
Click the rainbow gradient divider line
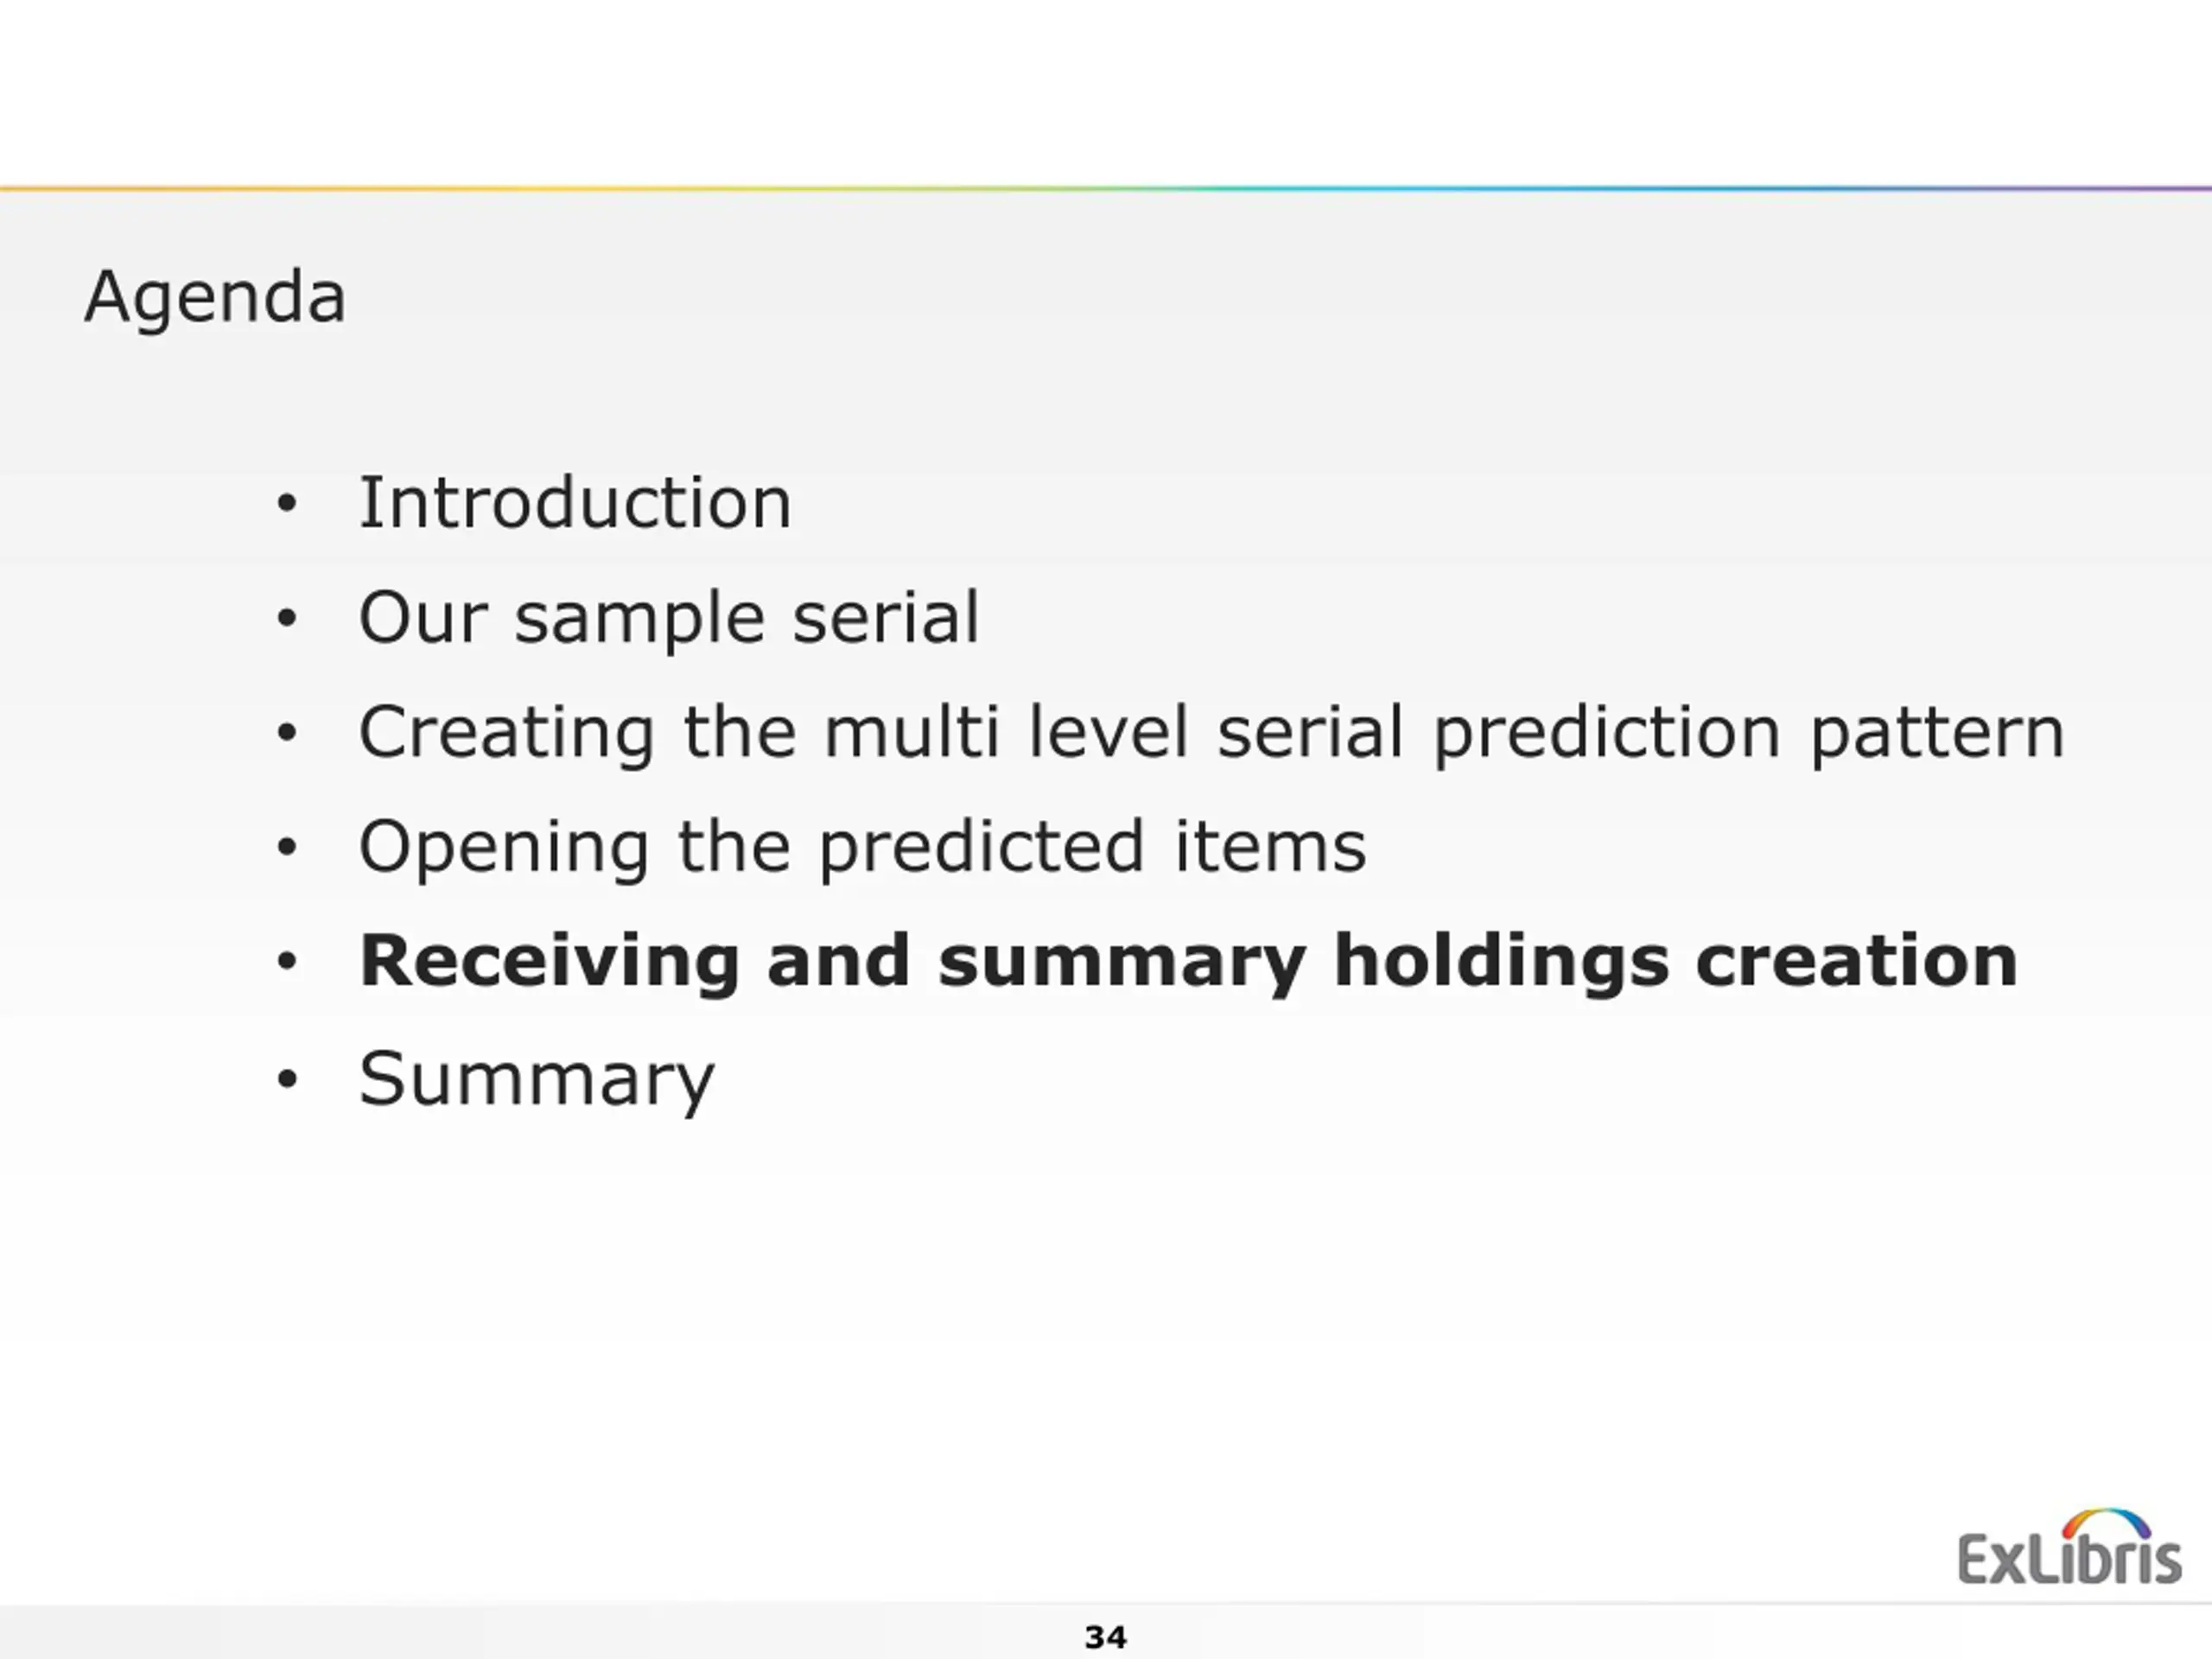tap(1106, 188)
